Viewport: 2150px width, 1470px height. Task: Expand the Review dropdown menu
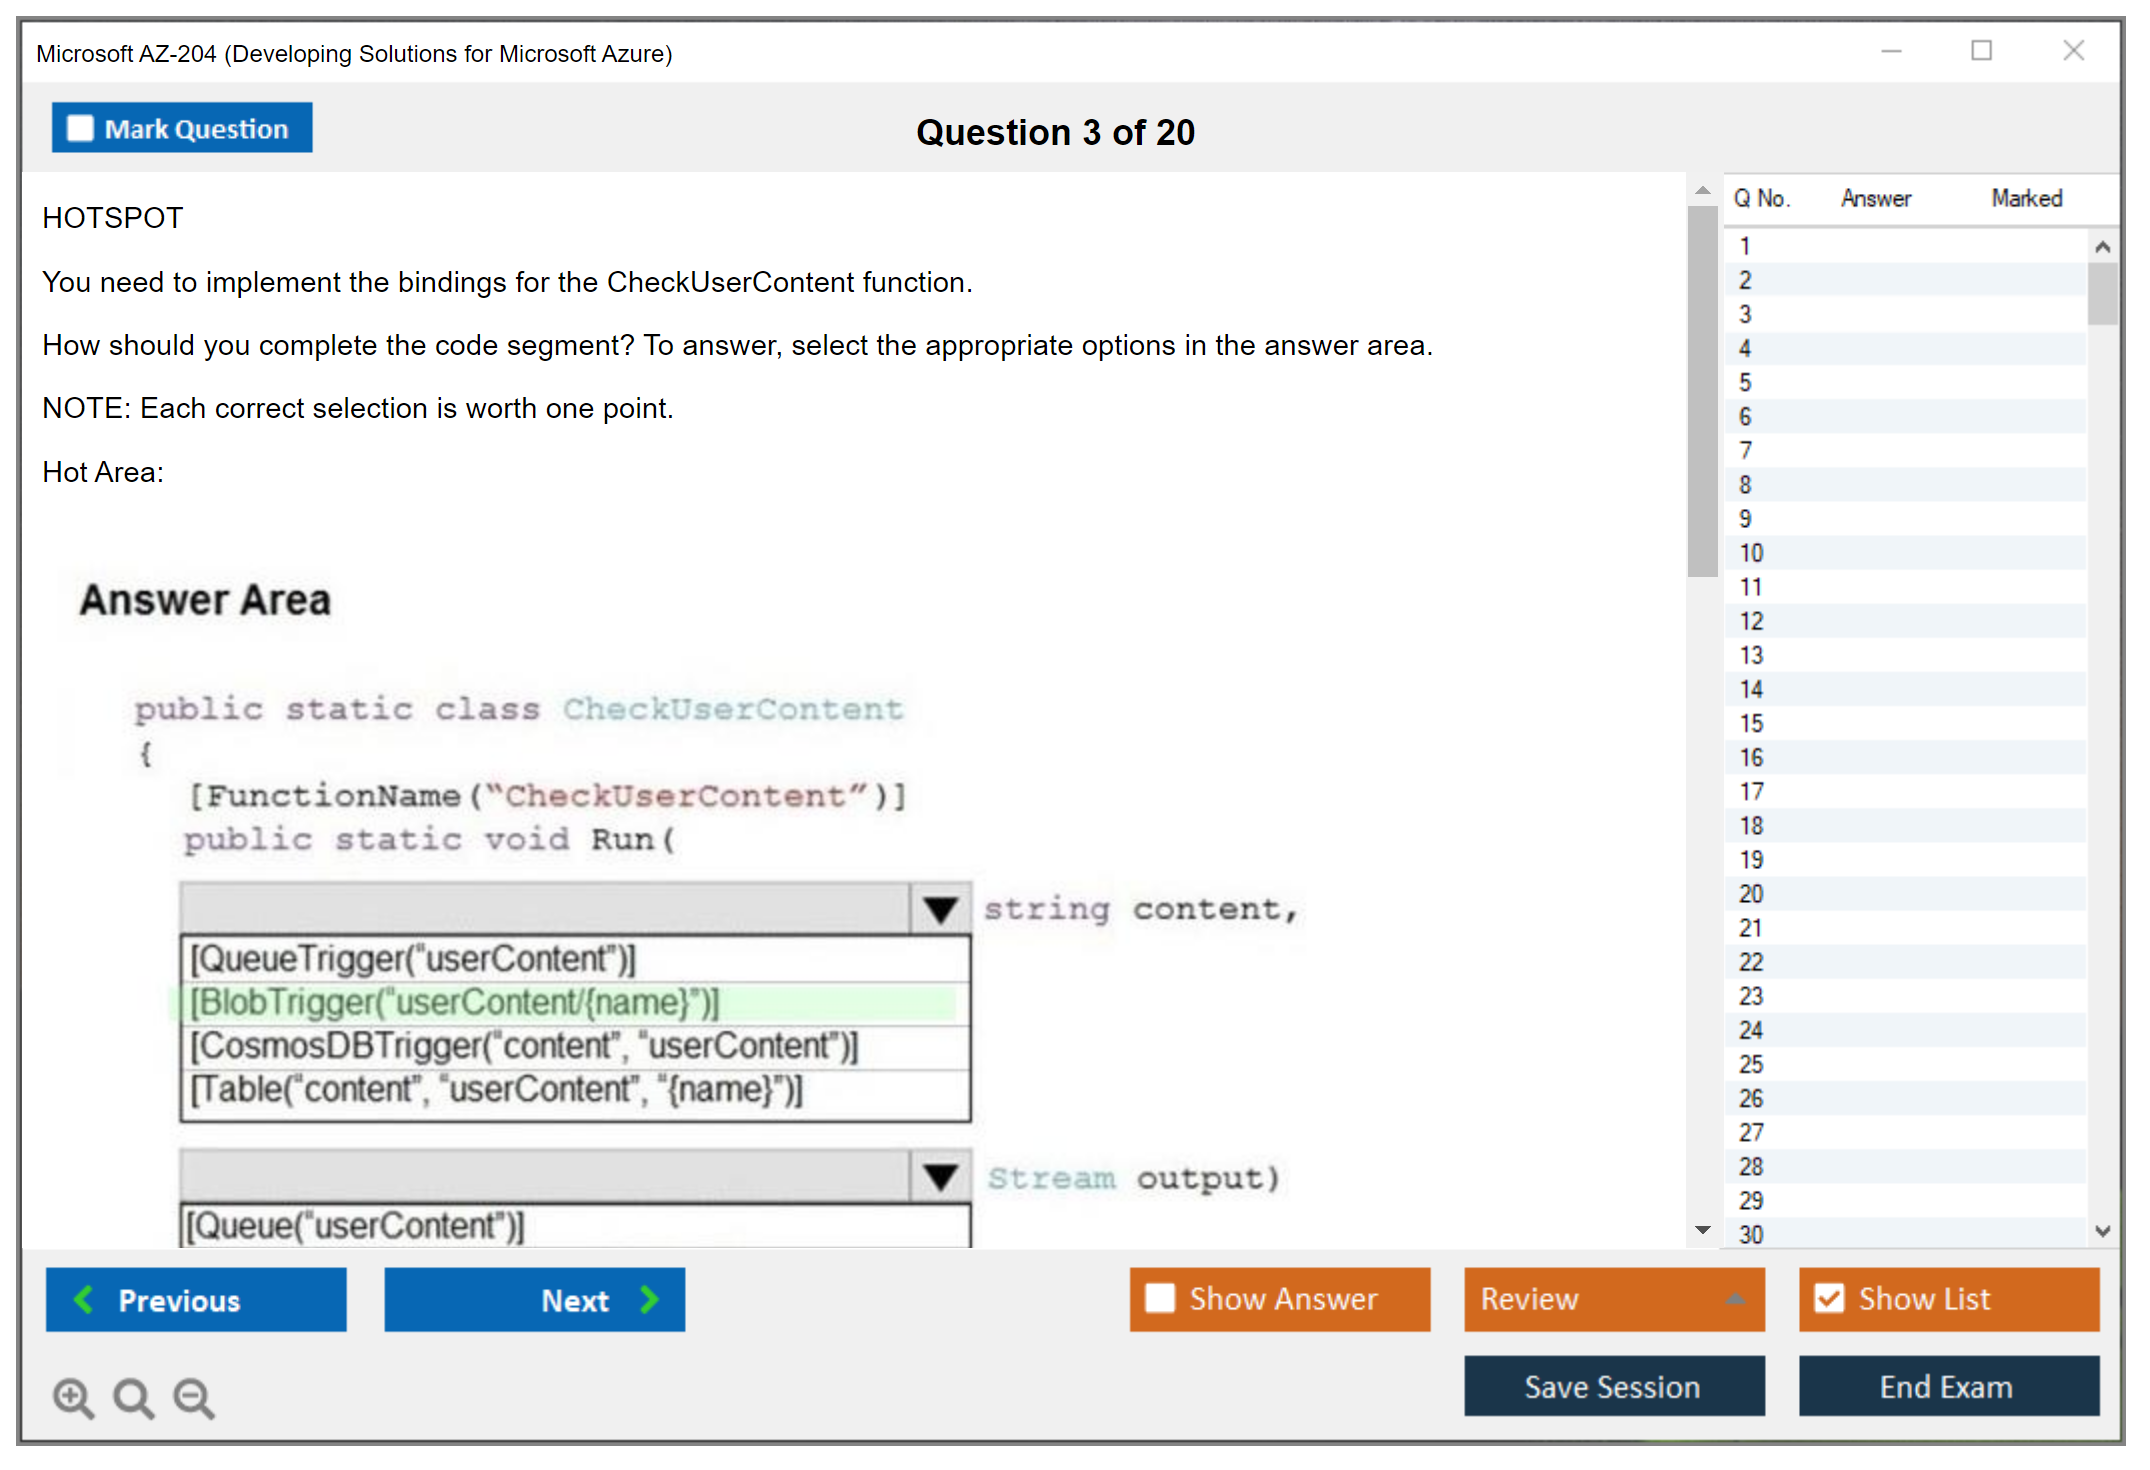click(x=1735, y=1299)
